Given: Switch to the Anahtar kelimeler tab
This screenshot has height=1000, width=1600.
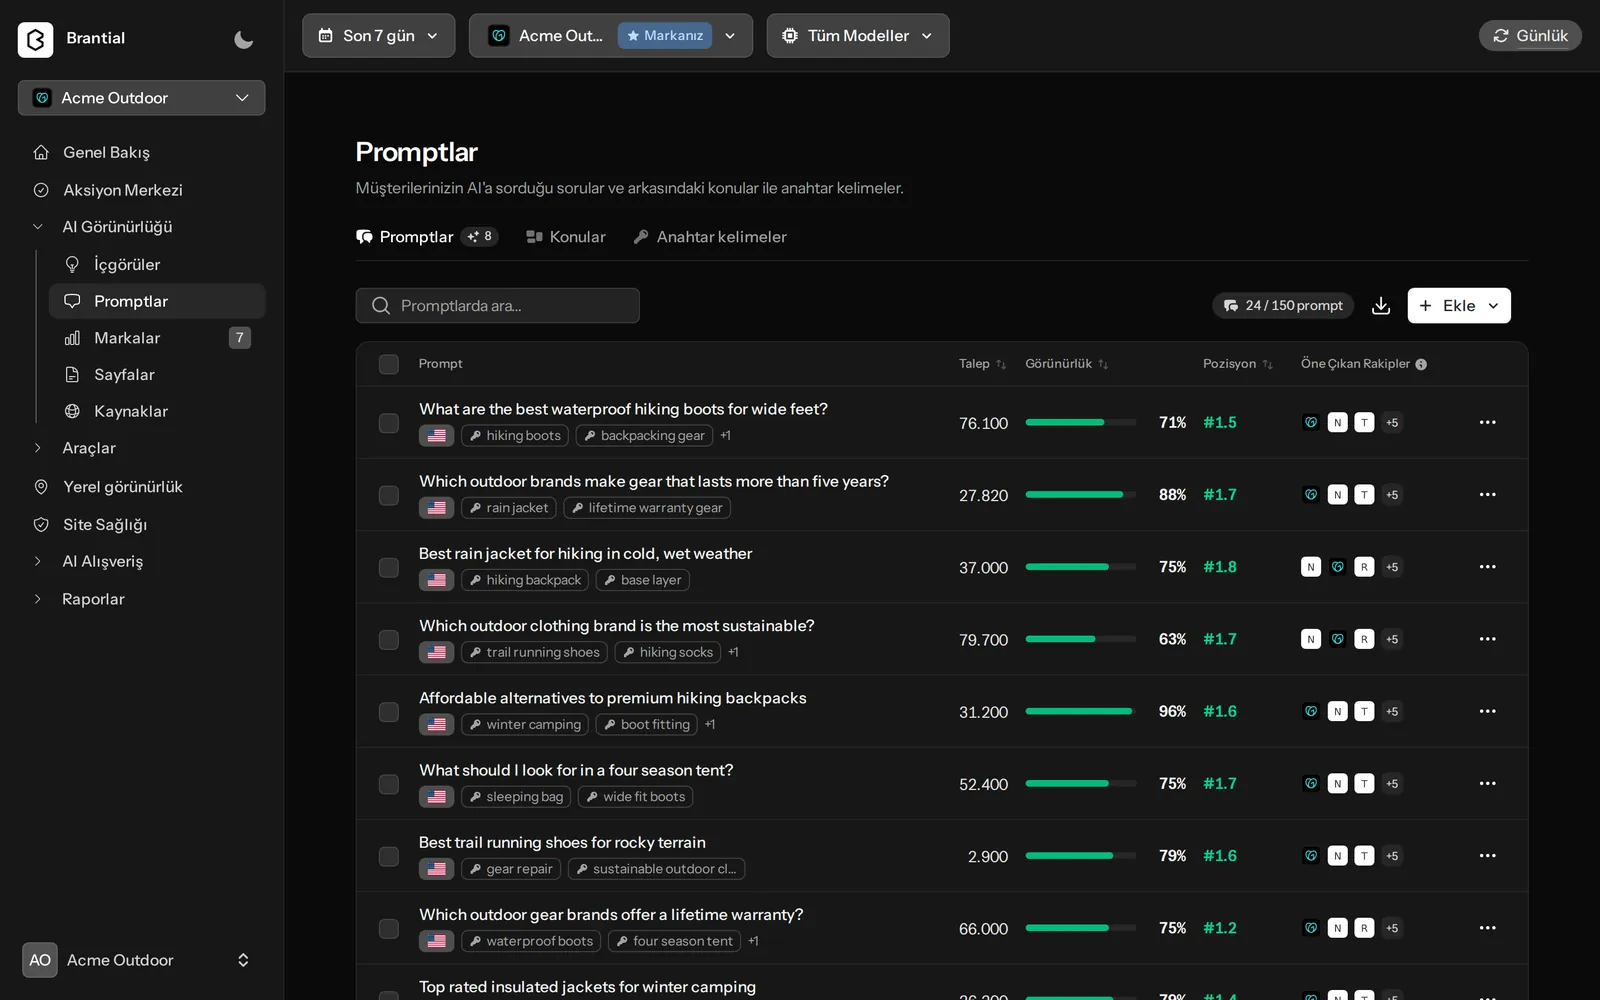Looking at the screenshot, I should pos(710,237).
